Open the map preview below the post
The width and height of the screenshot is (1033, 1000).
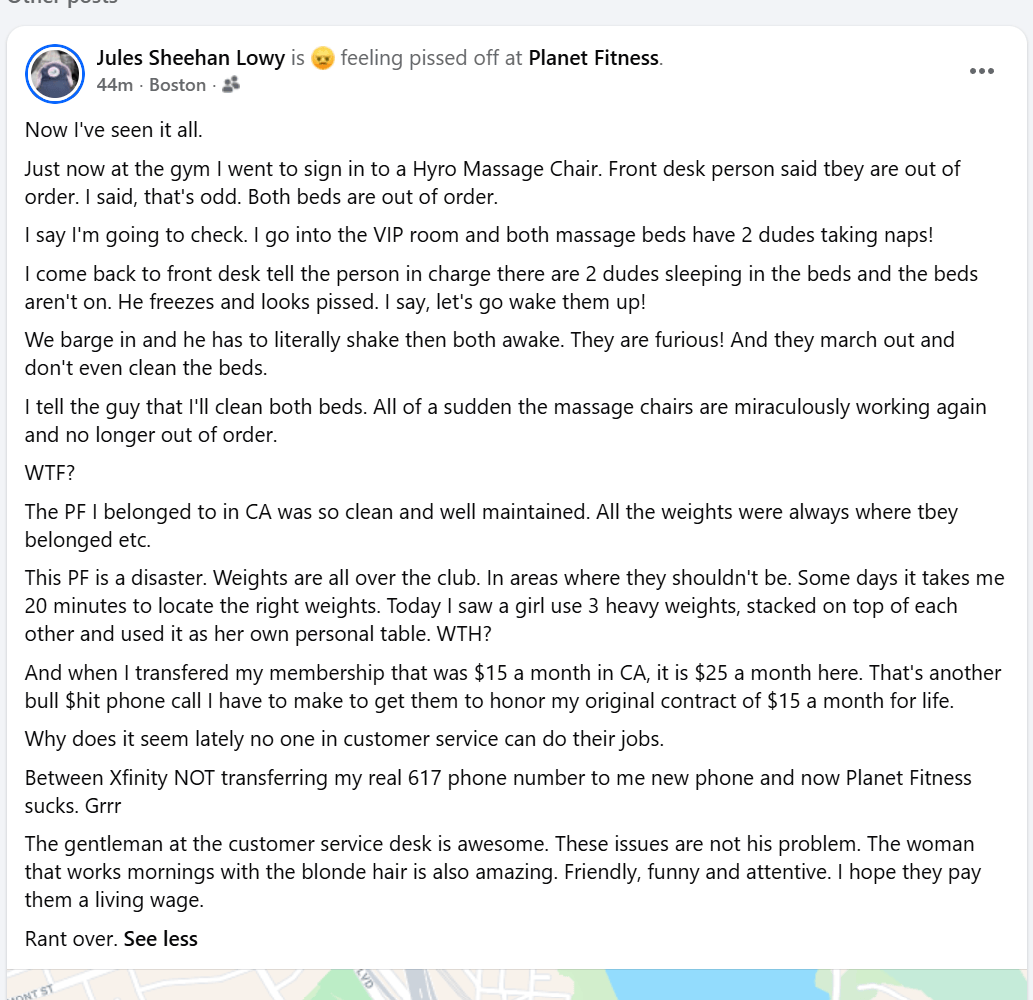point(516,984)
